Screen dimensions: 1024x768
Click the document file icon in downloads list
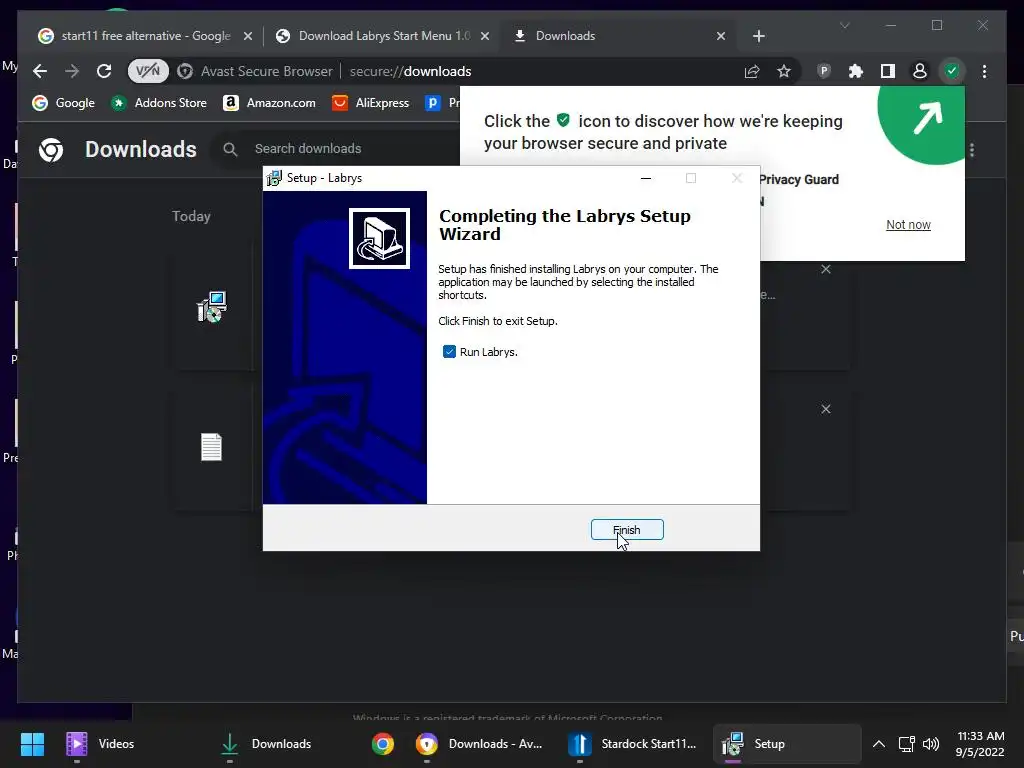click(x=211, y=447)
